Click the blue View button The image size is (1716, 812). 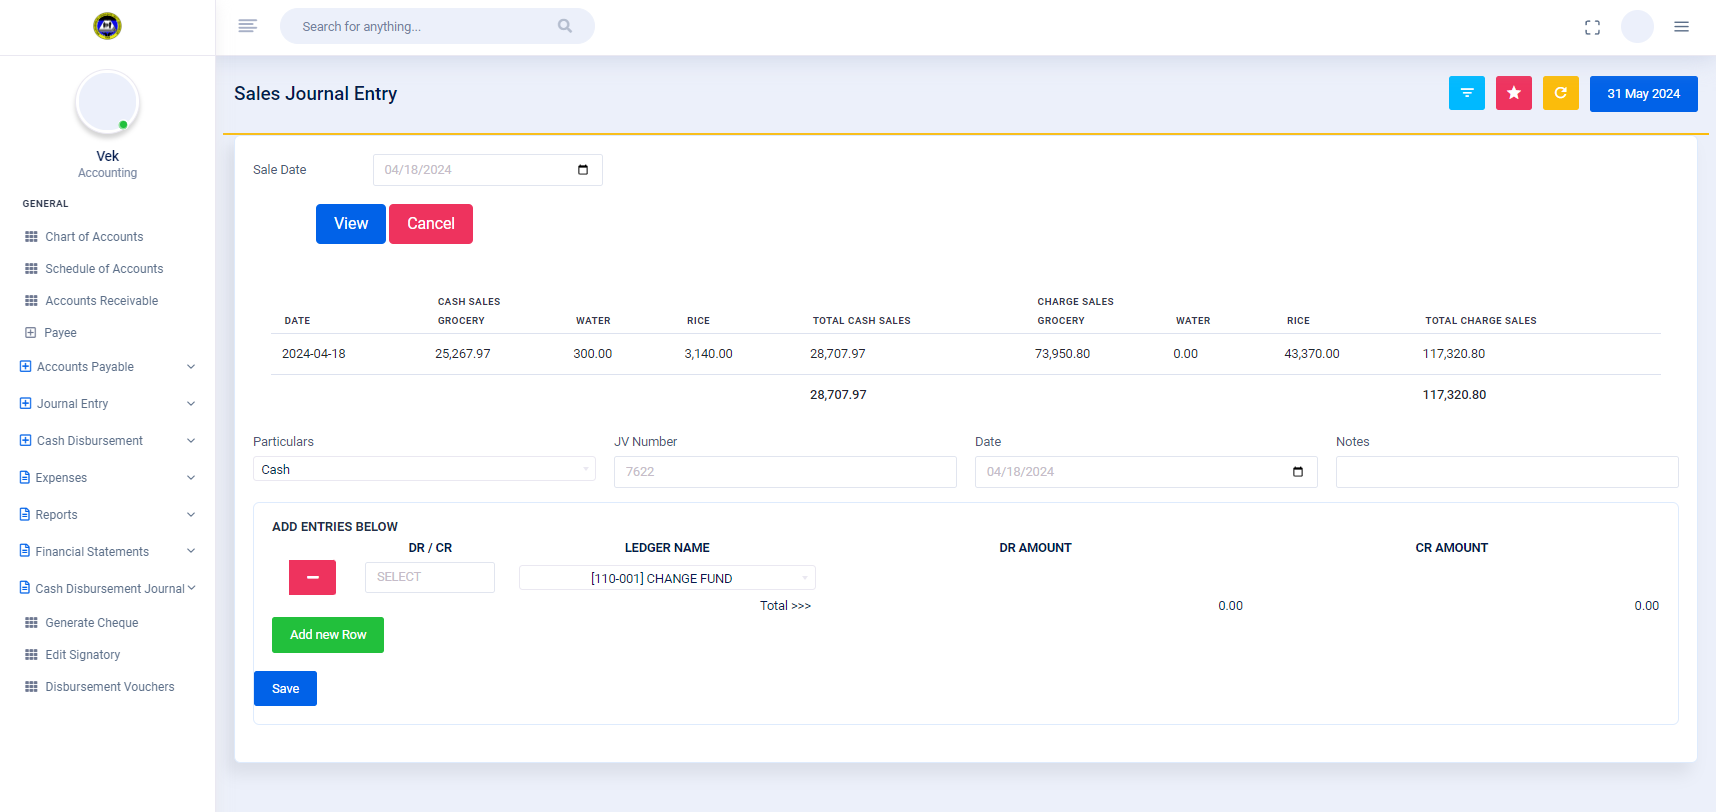pyautogui.click(x=350, y=224)
